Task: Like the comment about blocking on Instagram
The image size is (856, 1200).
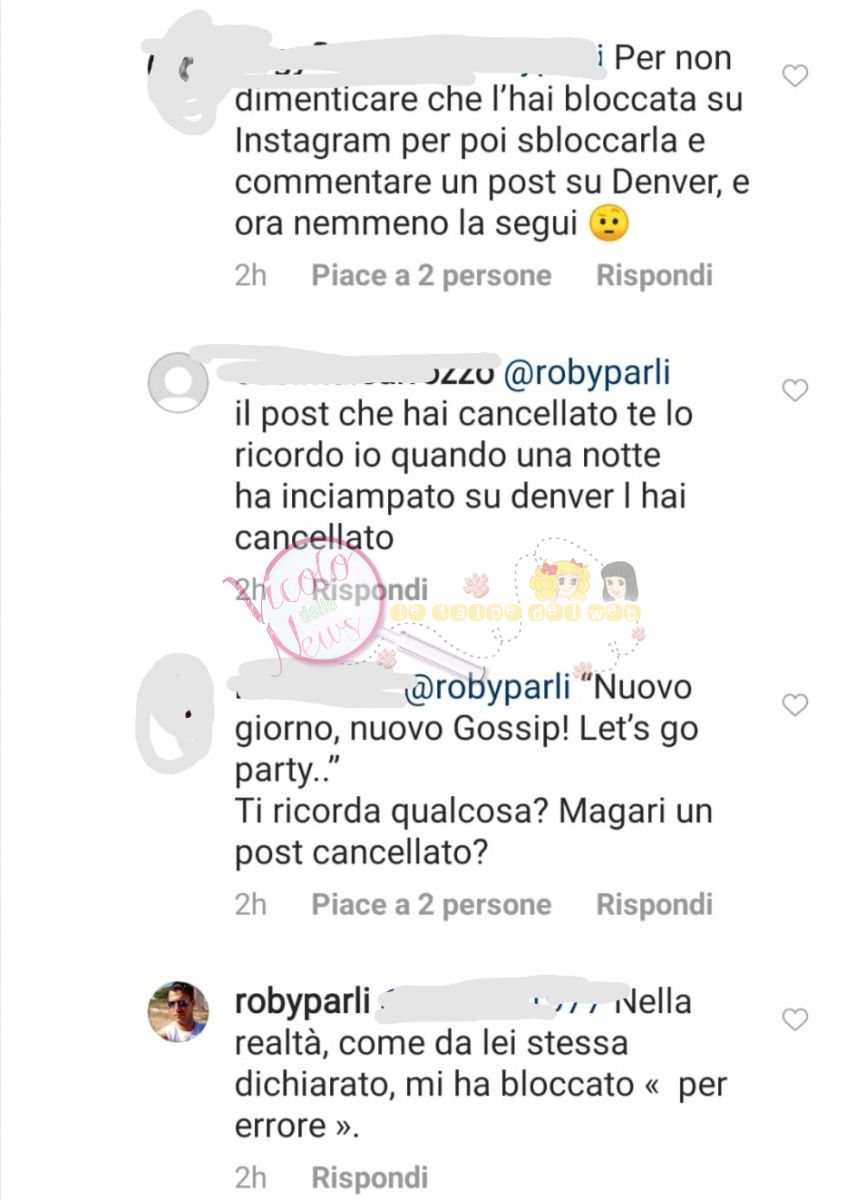Action: (794, 76)
